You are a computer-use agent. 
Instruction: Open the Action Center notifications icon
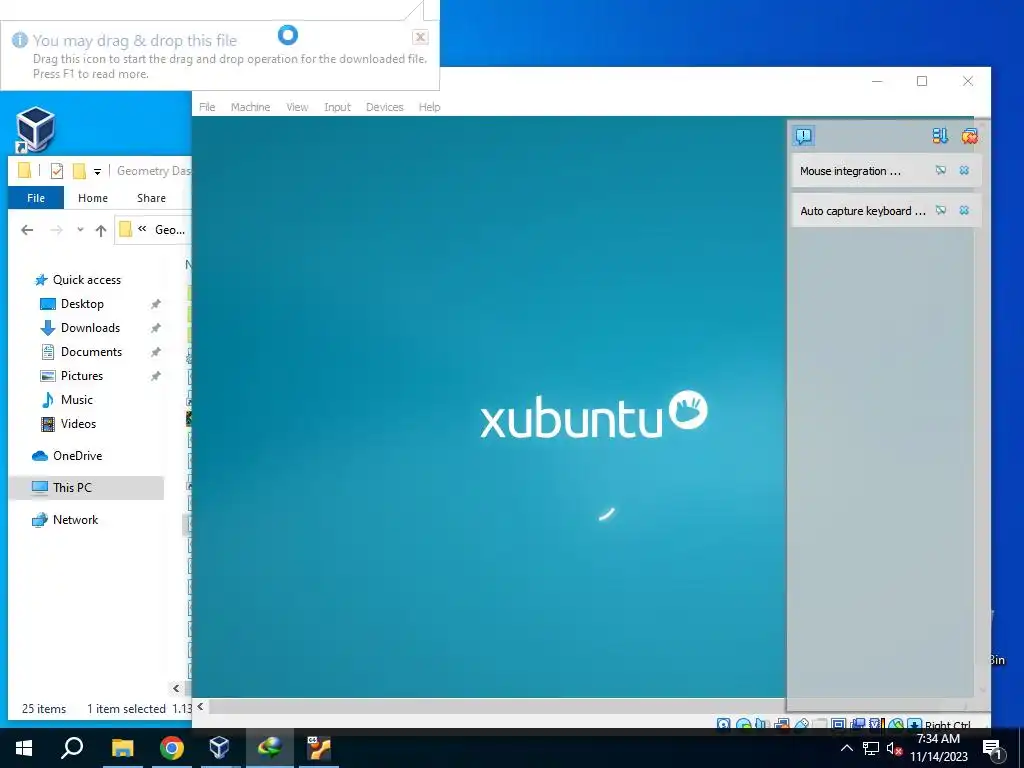click(992, 749)
